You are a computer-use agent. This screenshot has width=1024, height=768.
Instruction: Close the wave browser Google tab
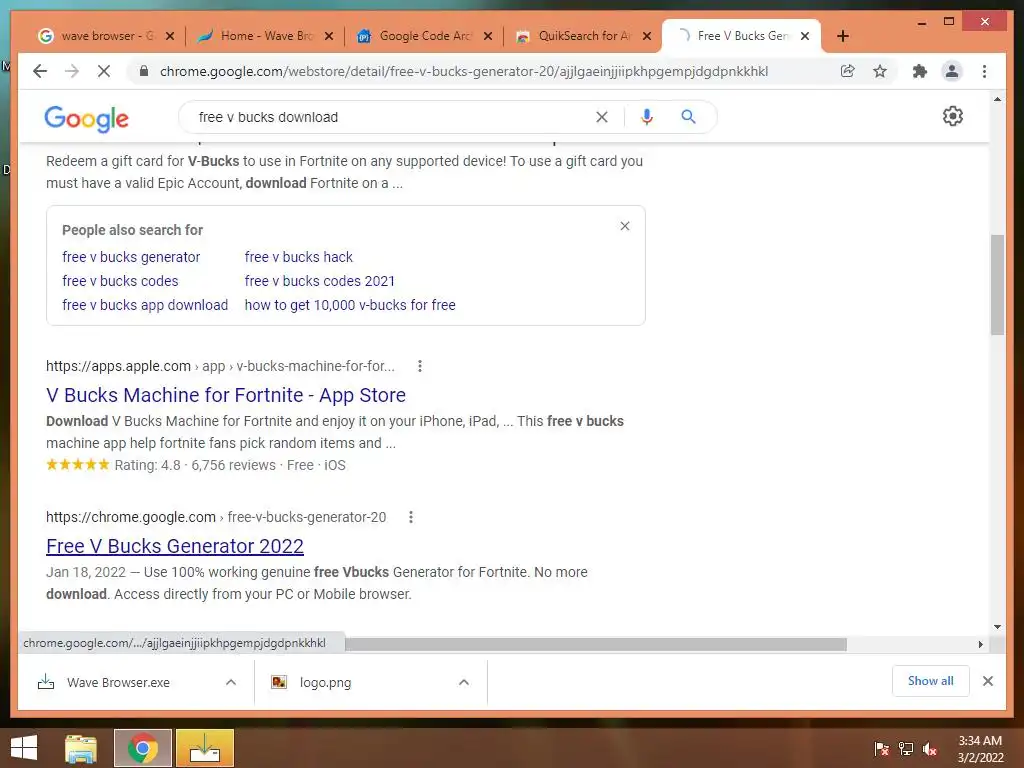coord(170,36)
